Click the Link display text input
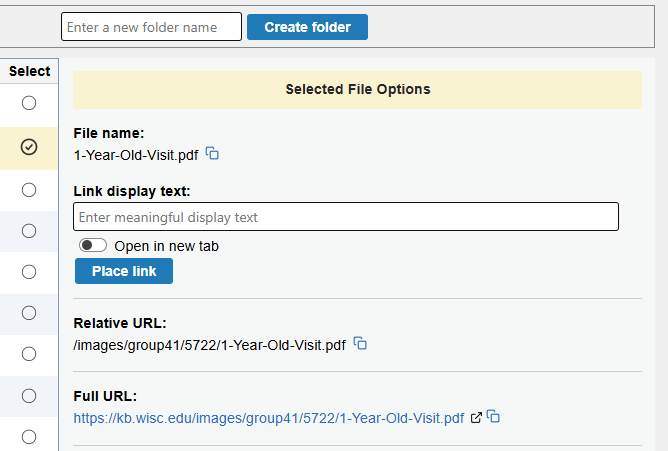The height and width of the screenshot is (451, 668). coord(346,217)
